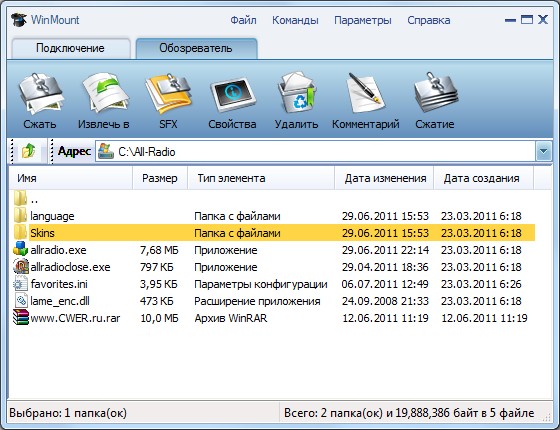Go up one folder level arrow
The height and width of the screenshot is (430, 560).
[x=29, y=151]
